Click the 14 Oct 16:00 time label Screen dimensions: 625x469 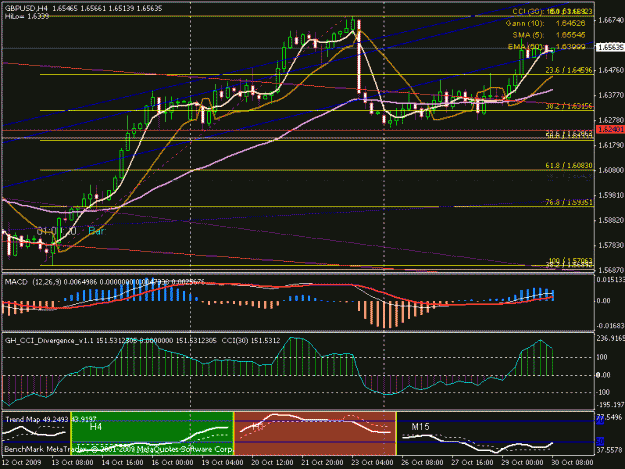click(x=122, y=463)
